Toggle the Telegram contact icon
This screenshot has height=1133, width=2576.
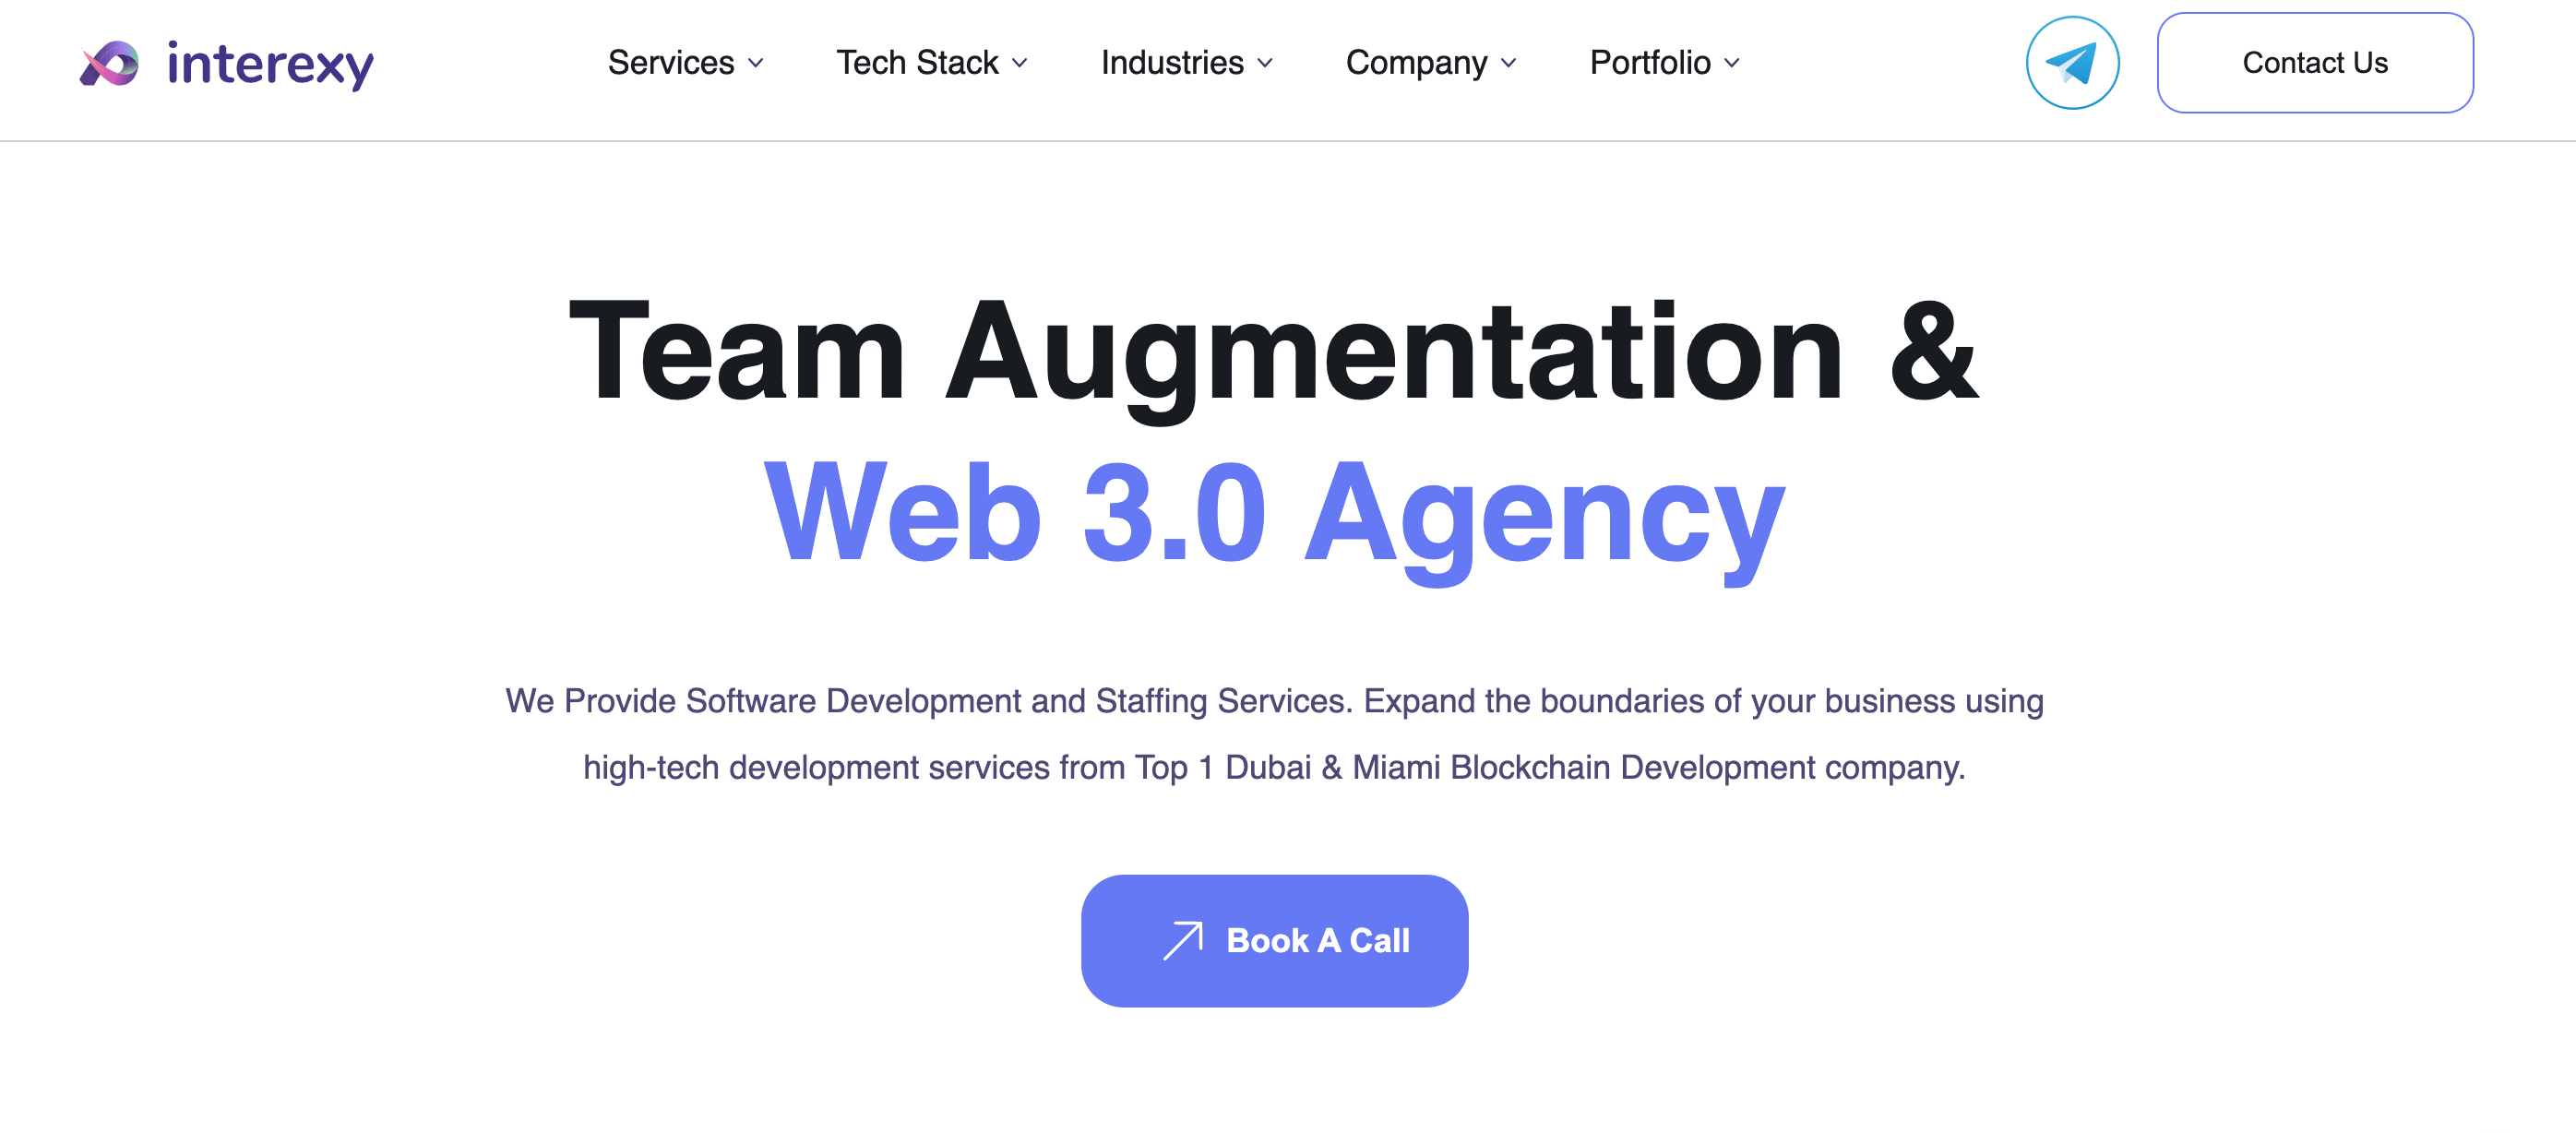pyautogui.click(x=2071, y=63)
